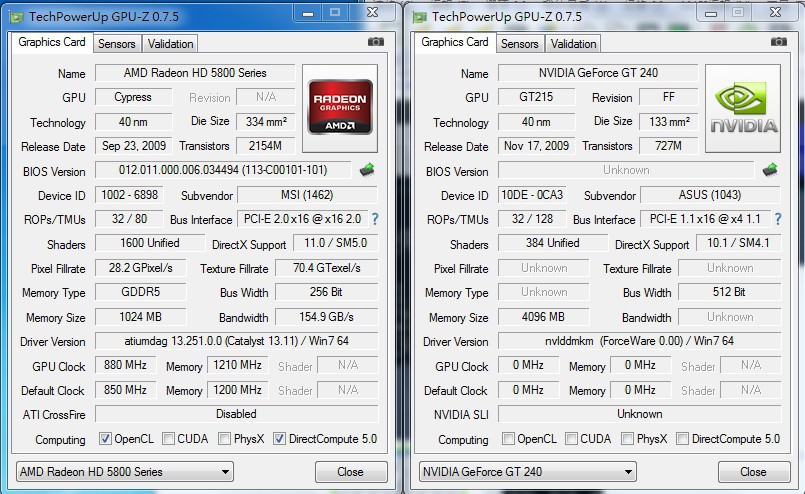Select Graphics Card tab in AMD window
This screenshot has width=805, height=494.
52,42
